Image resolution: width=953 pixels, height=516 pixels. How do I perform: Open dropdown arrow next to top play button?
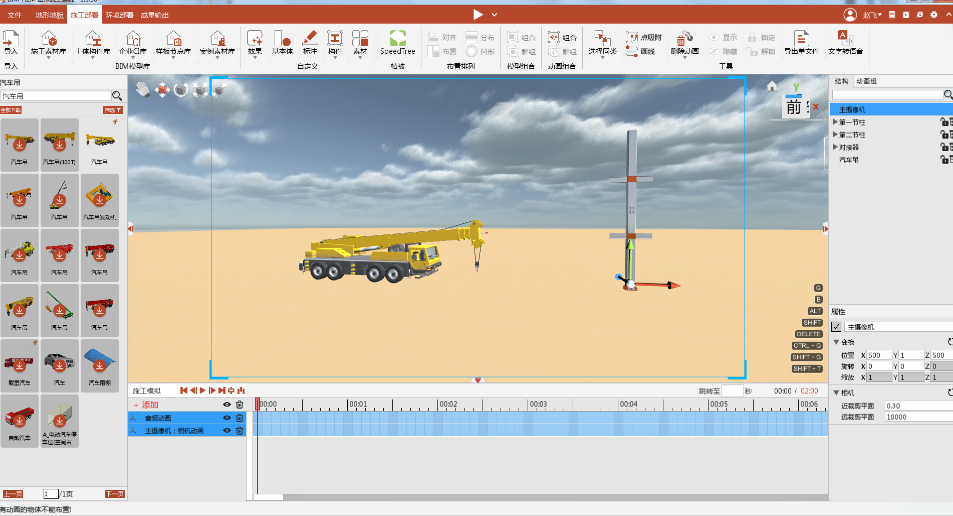point(494,14)
